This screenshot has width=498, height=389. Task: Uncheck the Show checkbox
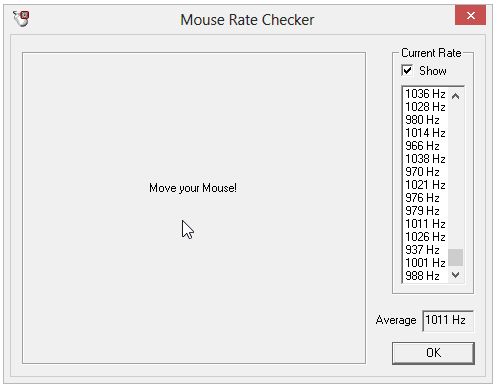407,71
